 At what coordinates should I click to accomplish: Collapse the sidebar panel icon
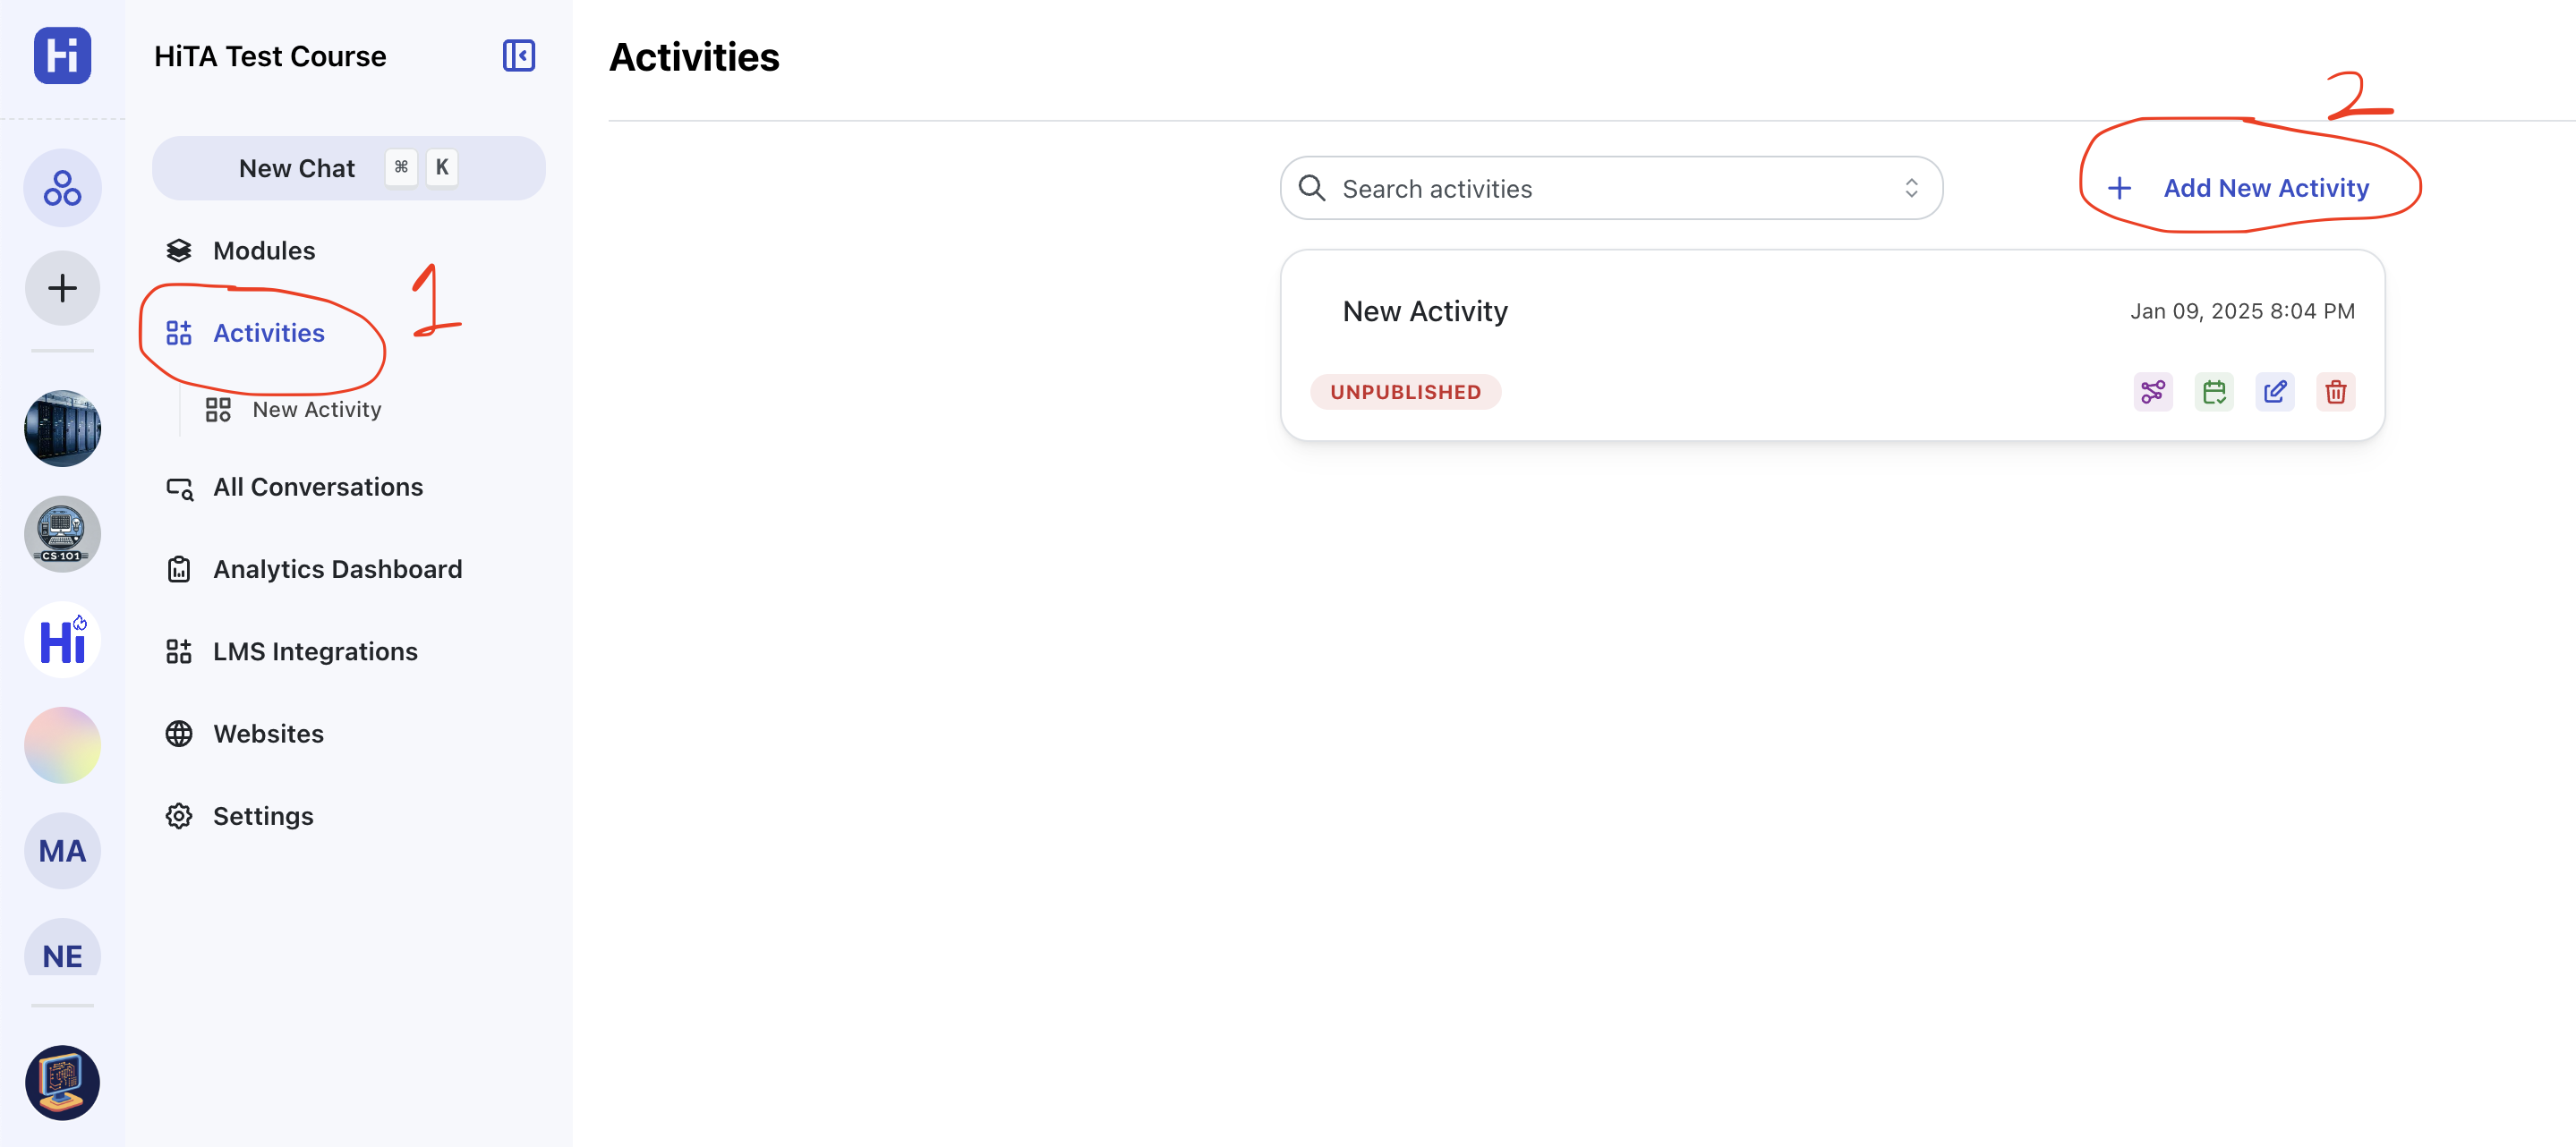point(518,56)
